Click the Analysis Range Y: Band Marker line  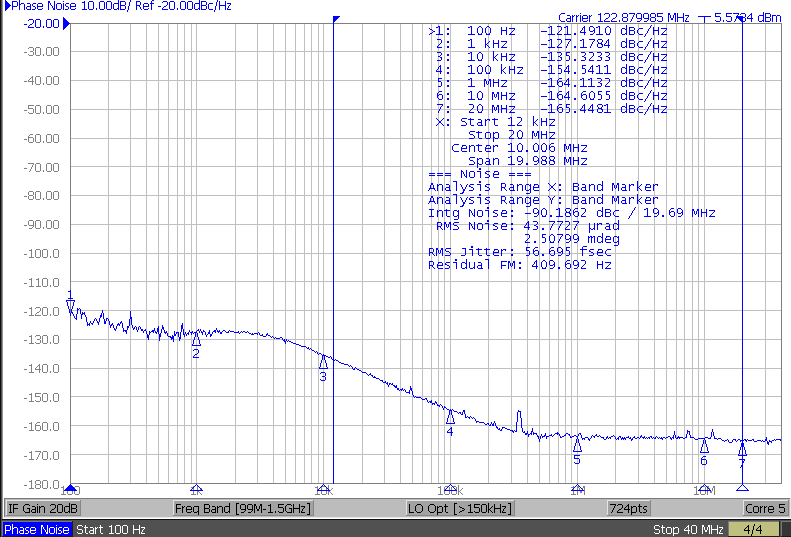click(543, 200)
